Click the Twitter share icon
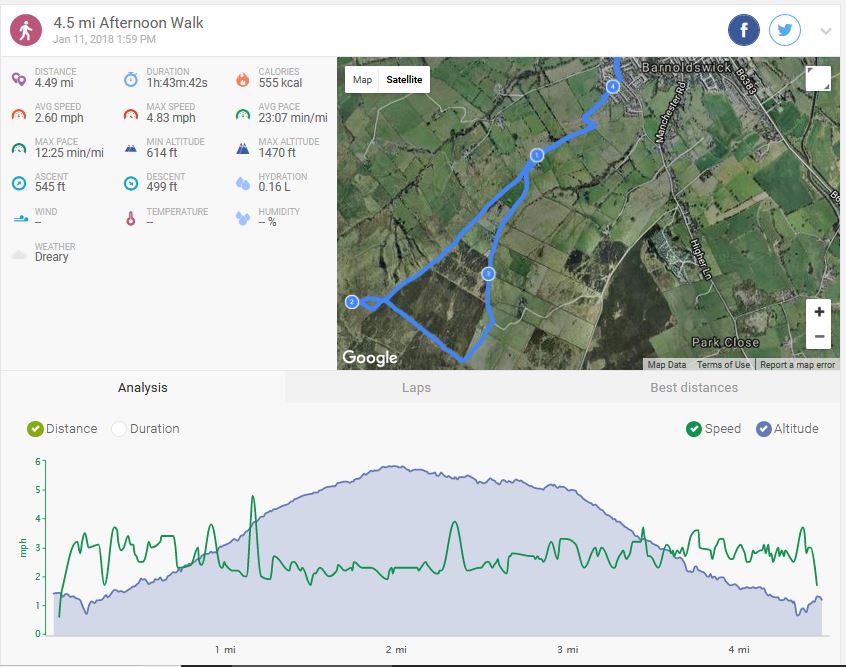The height and width of the screenshot is (667, 846). click(785, 30)
